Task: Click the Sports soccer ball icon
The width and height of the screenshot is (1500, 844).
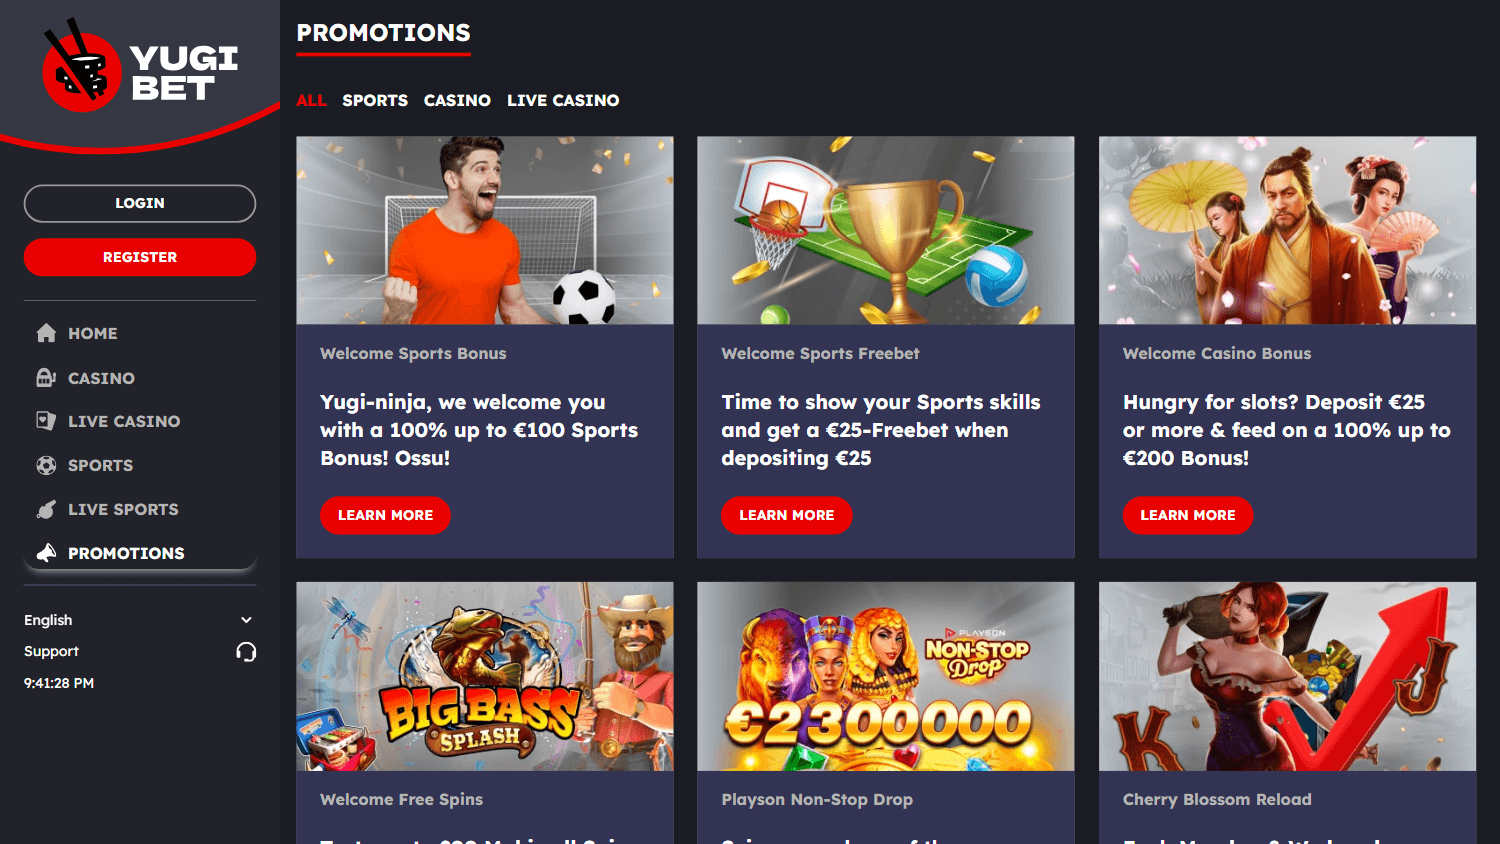Action: point(46,465)
